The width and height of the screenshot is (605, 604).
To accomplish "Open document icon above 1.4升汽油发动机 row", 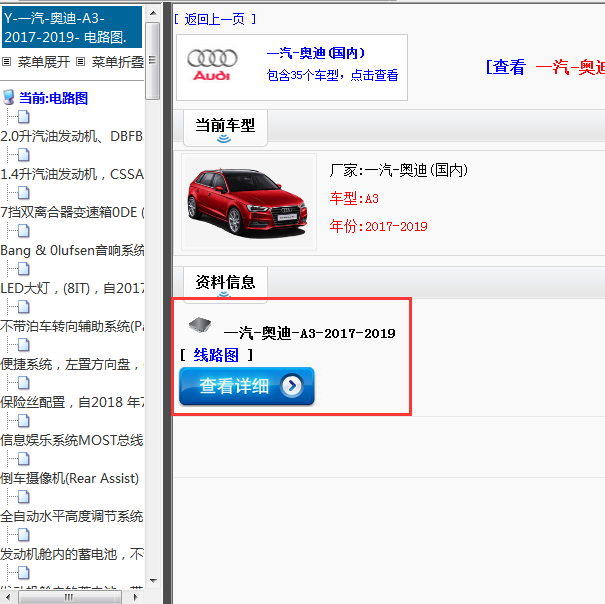I will [24, 155].
